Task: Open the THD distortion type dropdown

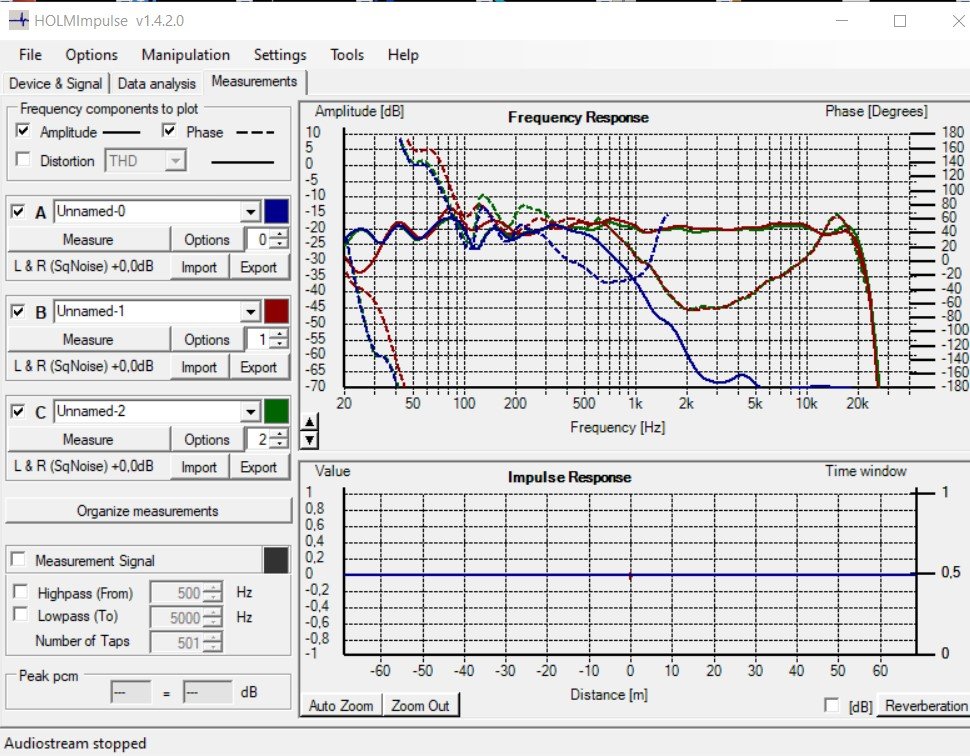Action: [176, 160]
